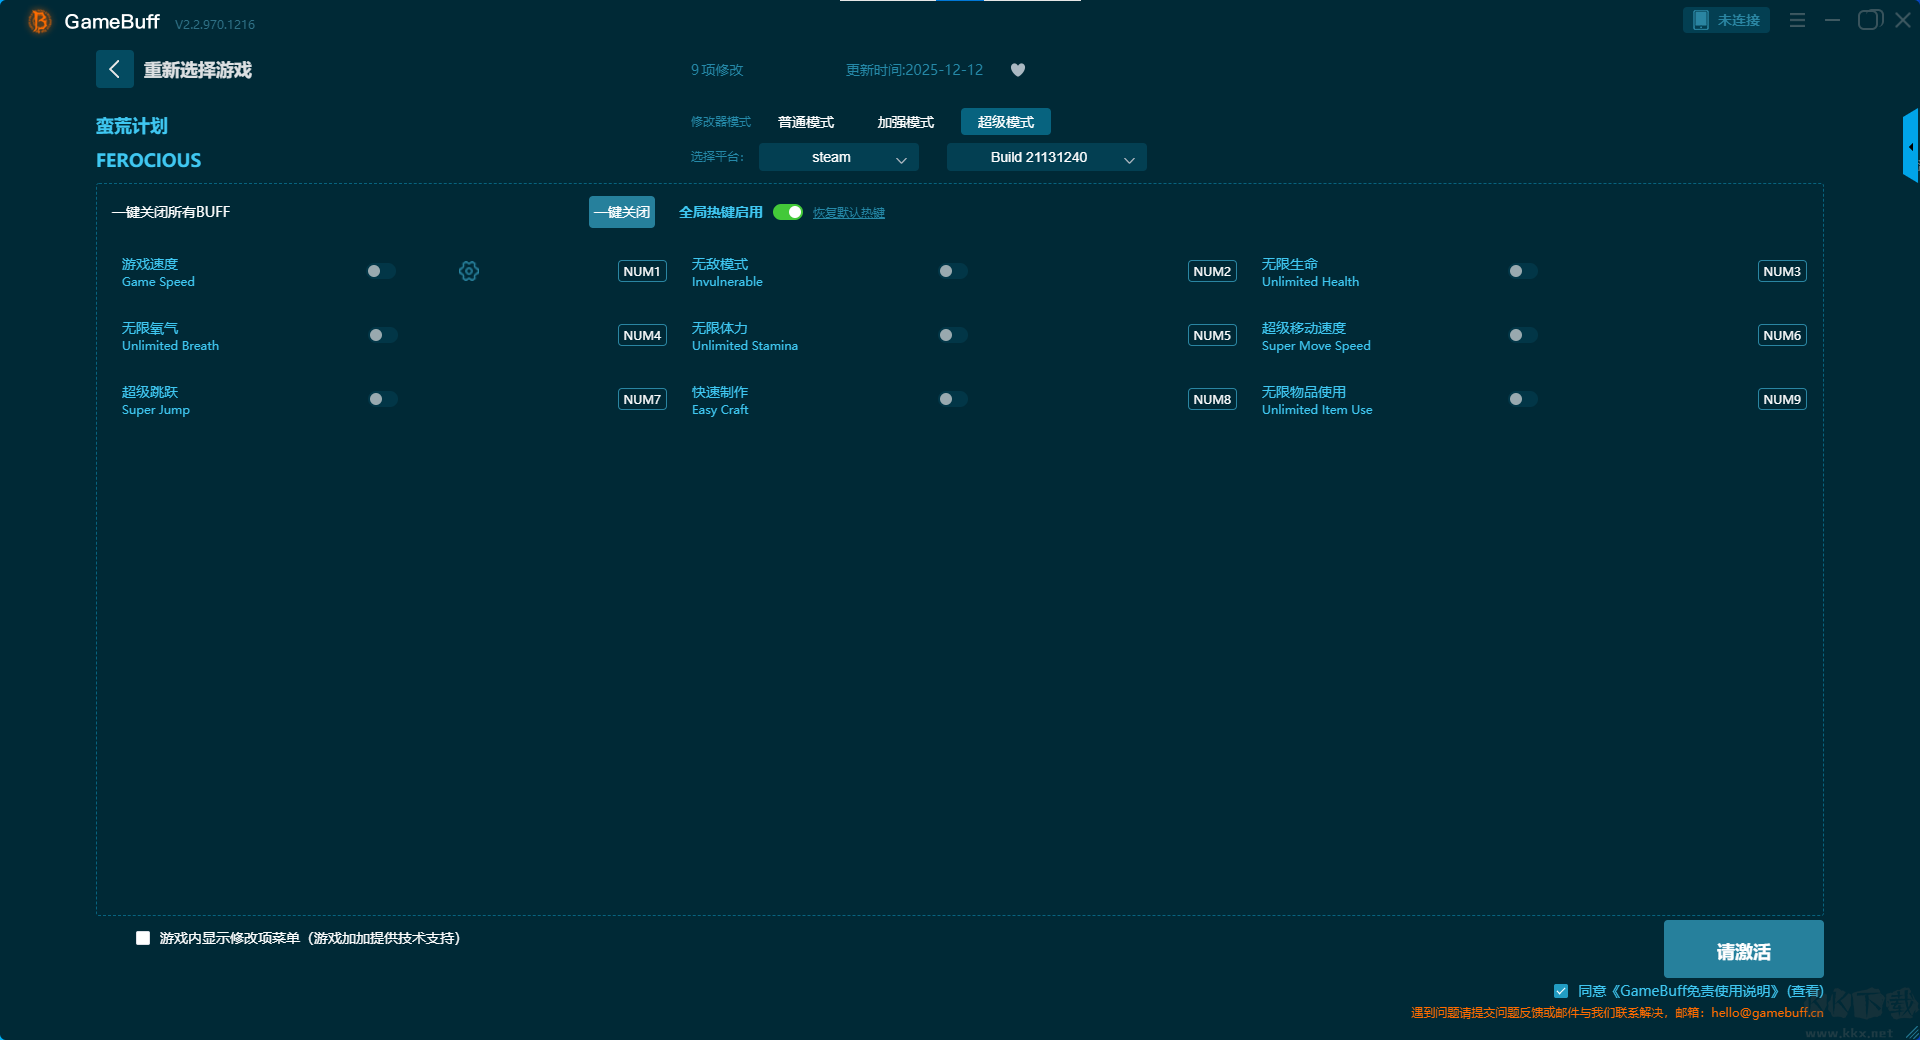Expand the right side panel arrow
Image resolution: width=1920 pixels, height=1040 pixels.
(1910, 146)
